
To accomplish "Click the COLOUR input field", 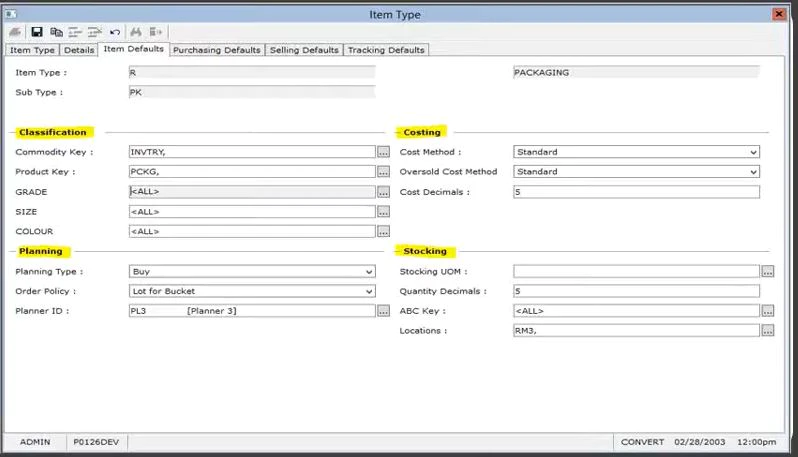I will pos(252,231).
